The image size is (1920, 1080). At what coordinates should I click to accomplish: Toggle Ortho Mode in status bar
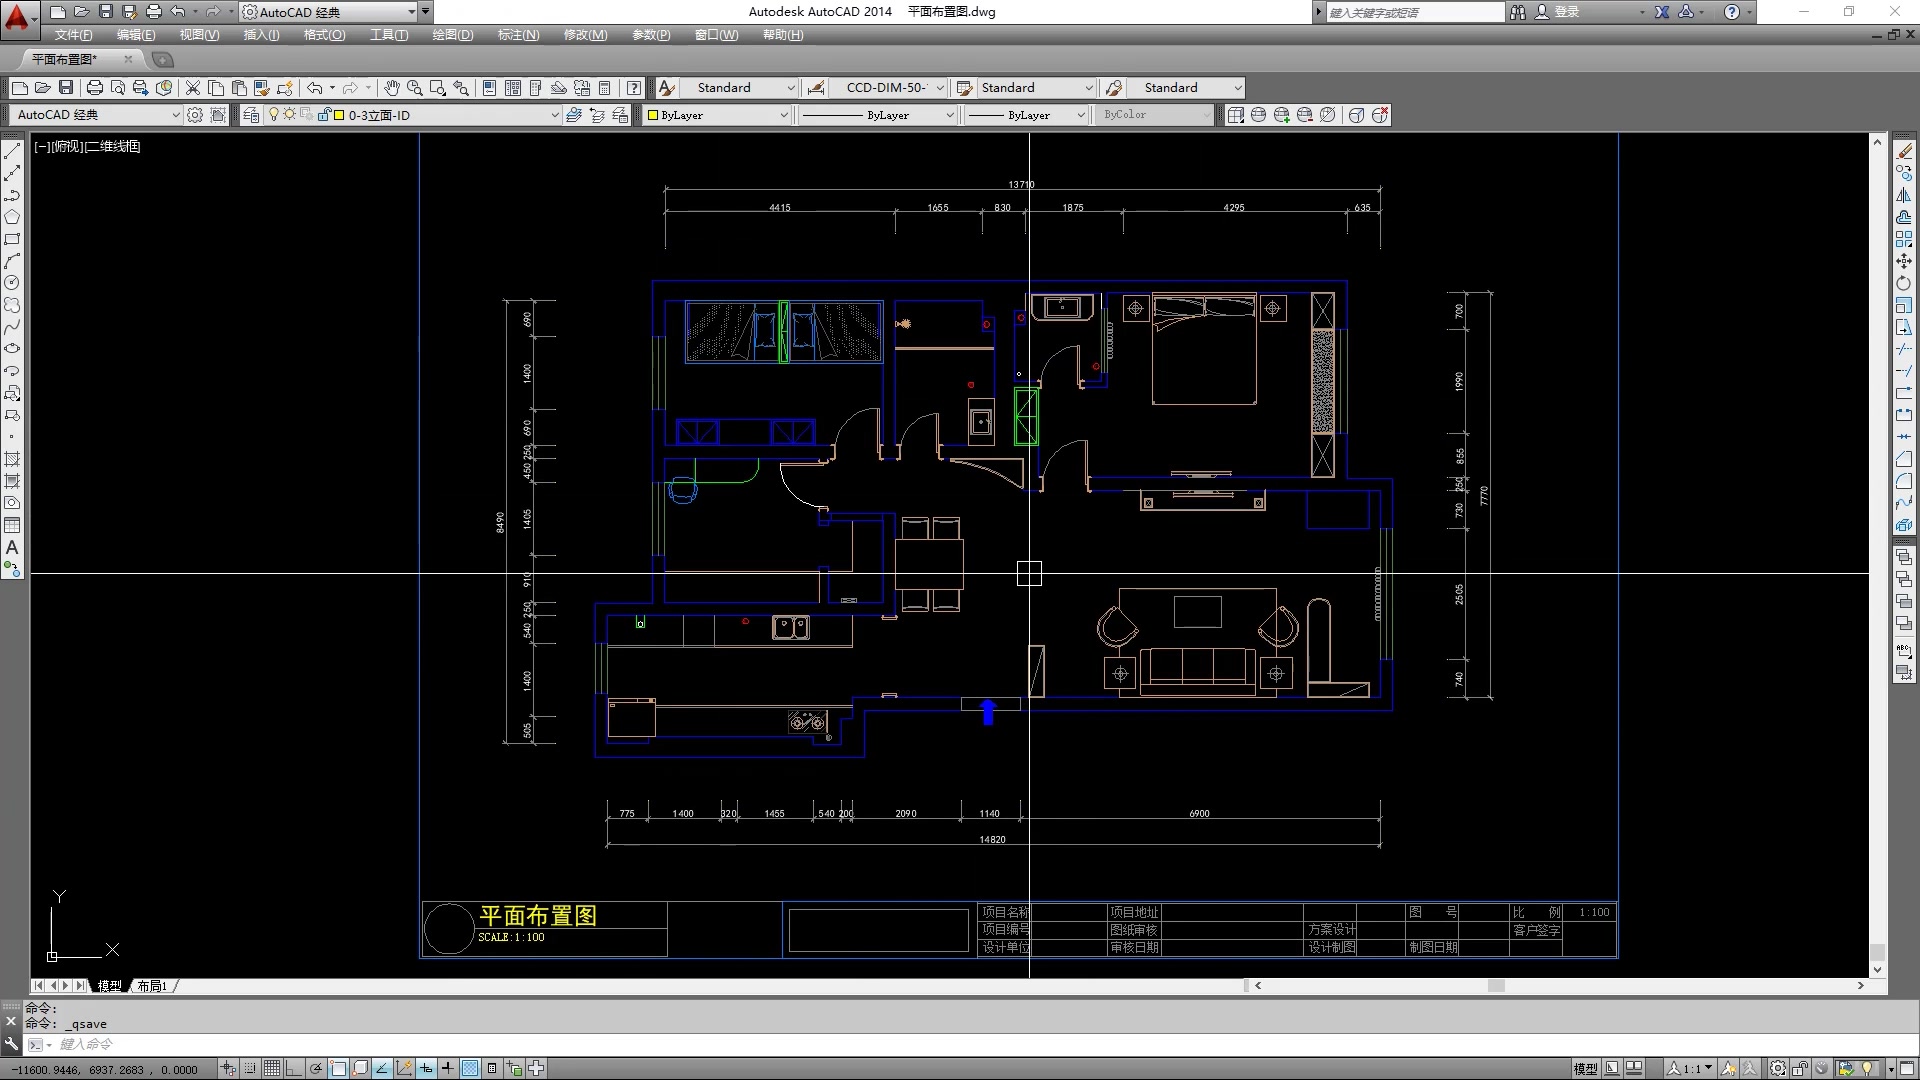[x=293, y=1068]
